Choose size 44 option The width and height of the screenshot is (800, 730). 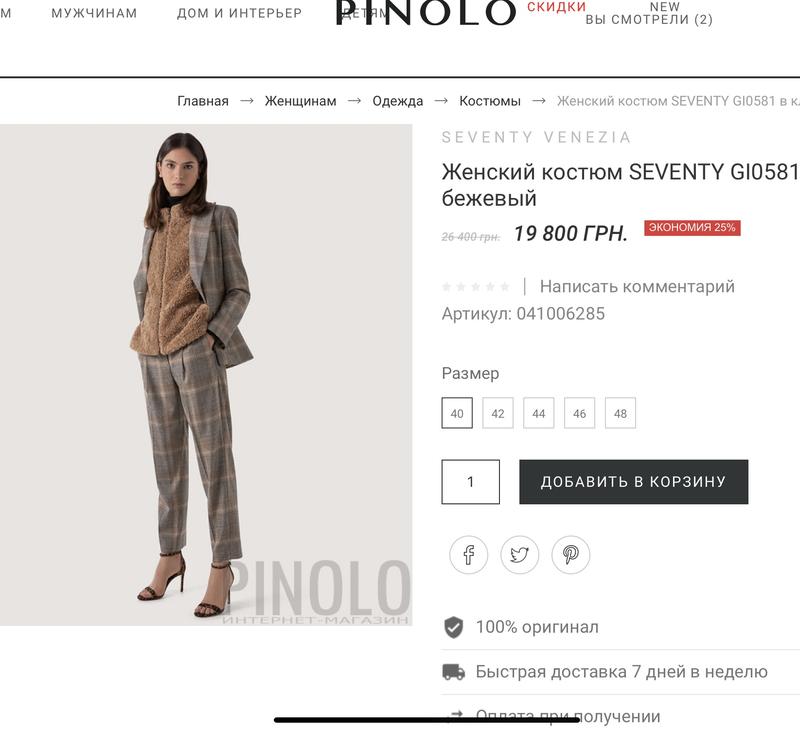point(538,413)
